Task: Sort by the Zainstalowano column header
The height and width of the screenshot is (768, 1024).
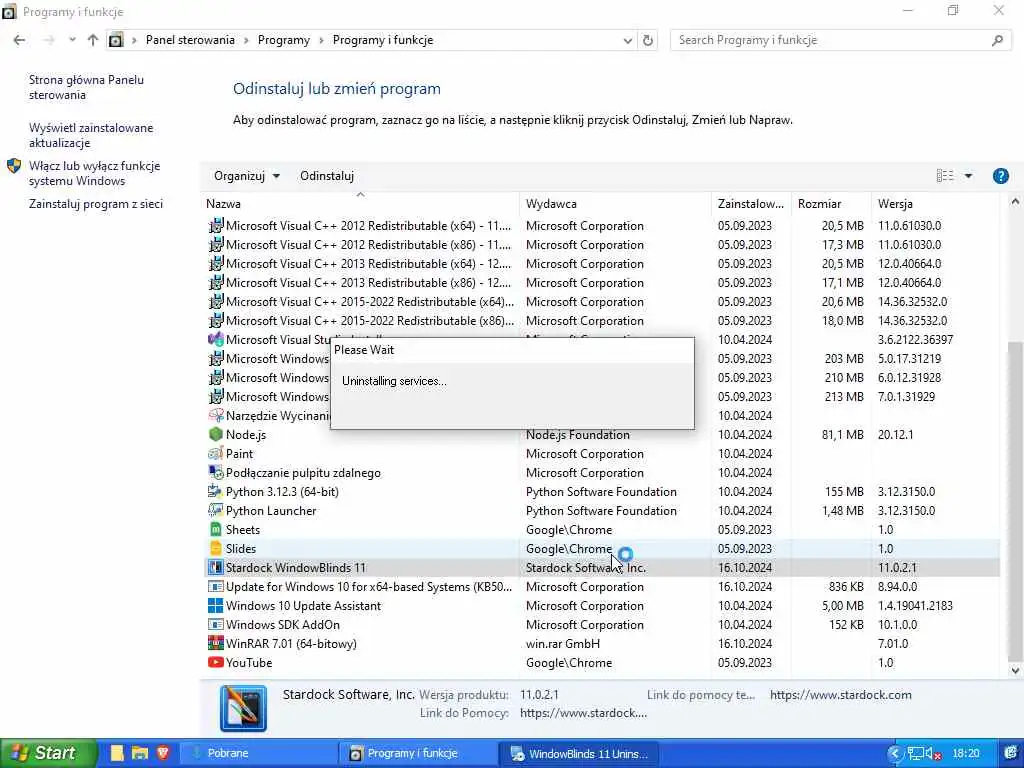Action: [751, 204]
